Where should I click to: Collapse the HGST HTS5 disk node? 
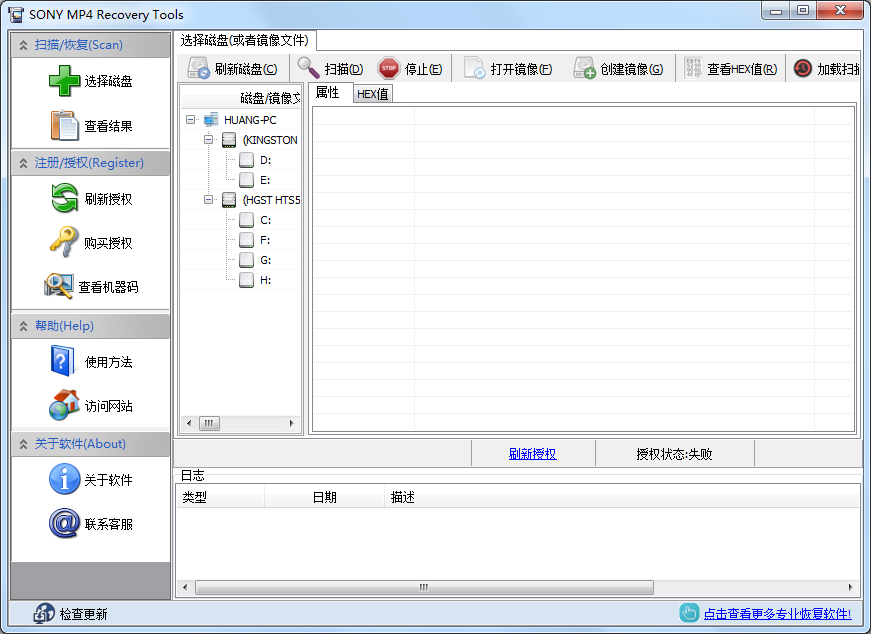(x=208, y=199)
